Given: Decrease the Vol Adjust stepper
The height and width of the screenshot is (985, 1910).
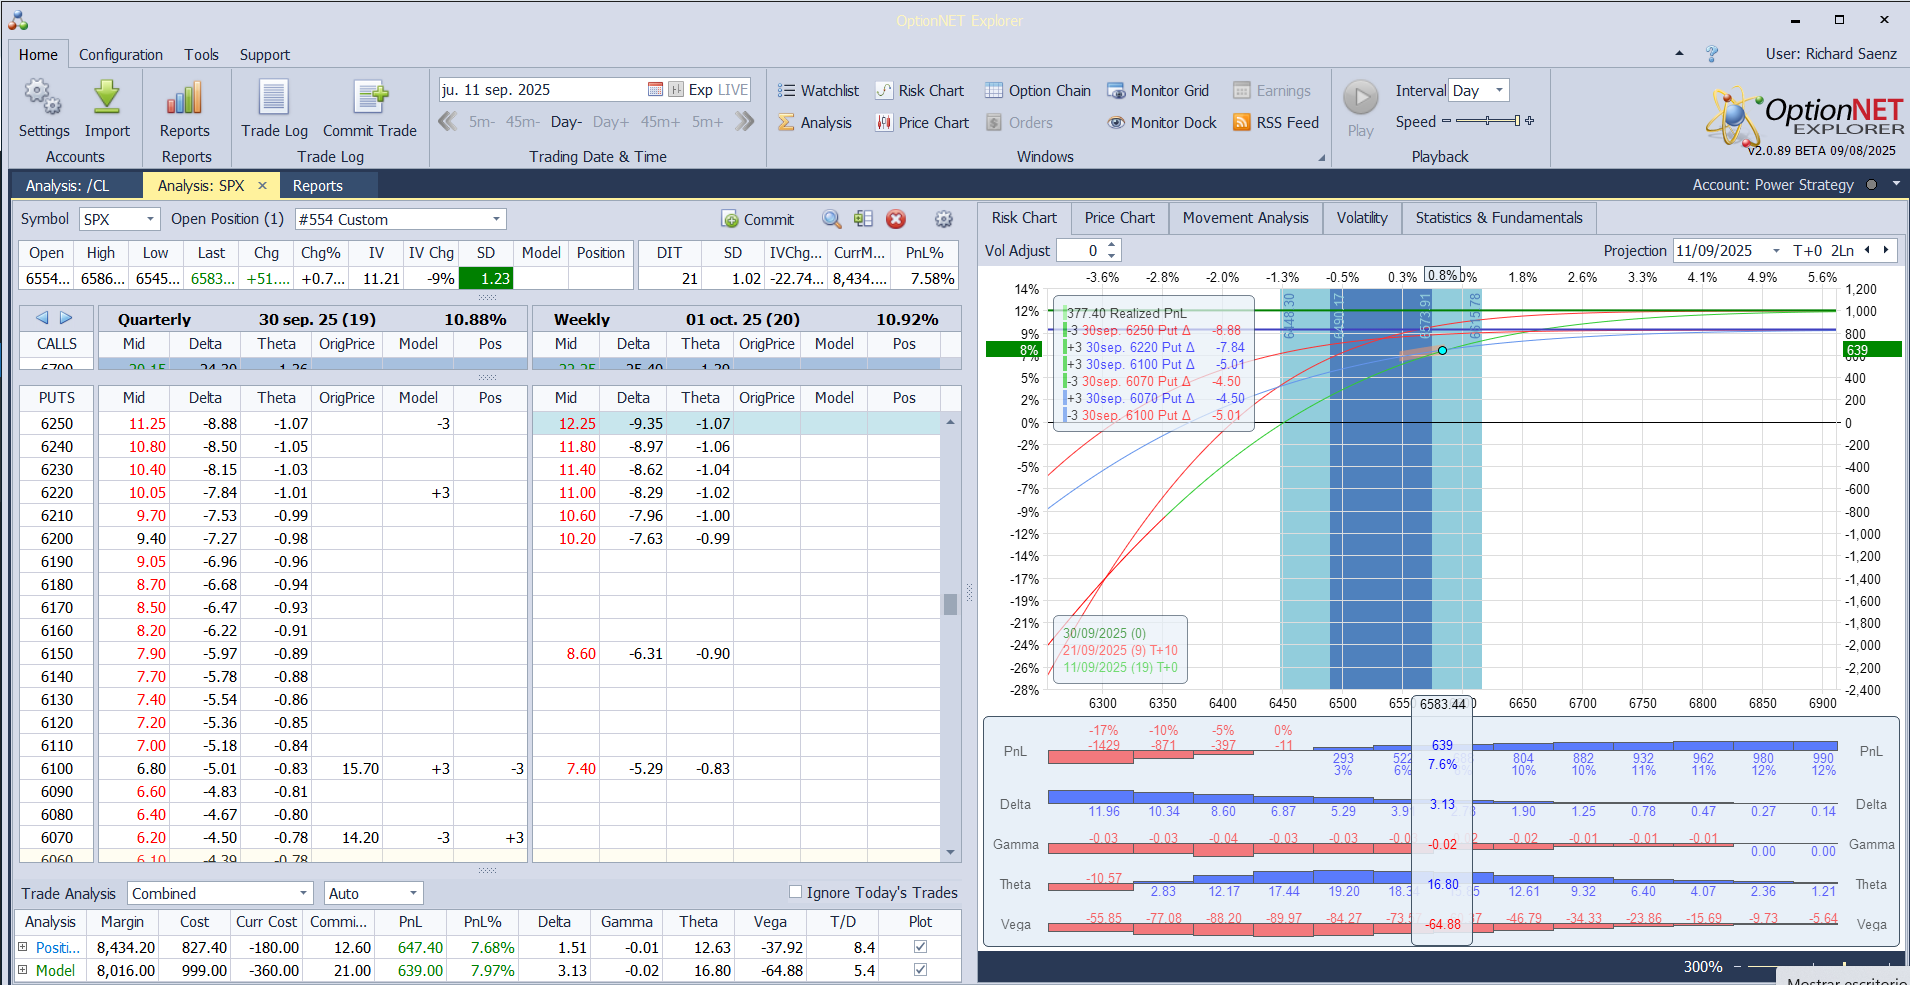Looking at the screenshot, I should coord(1112,256).
